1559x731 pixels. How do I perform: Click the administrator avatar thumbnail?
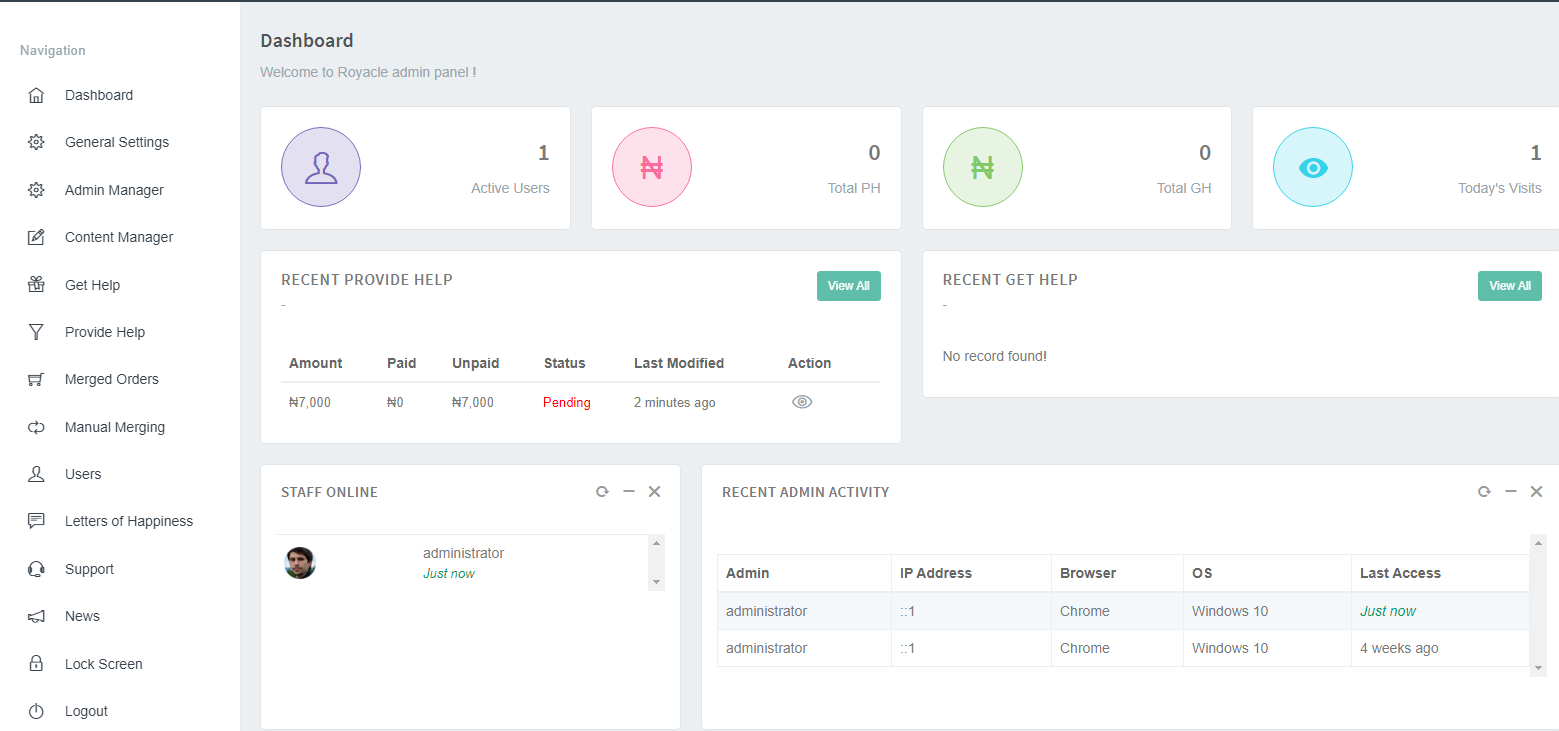point(300,563)
